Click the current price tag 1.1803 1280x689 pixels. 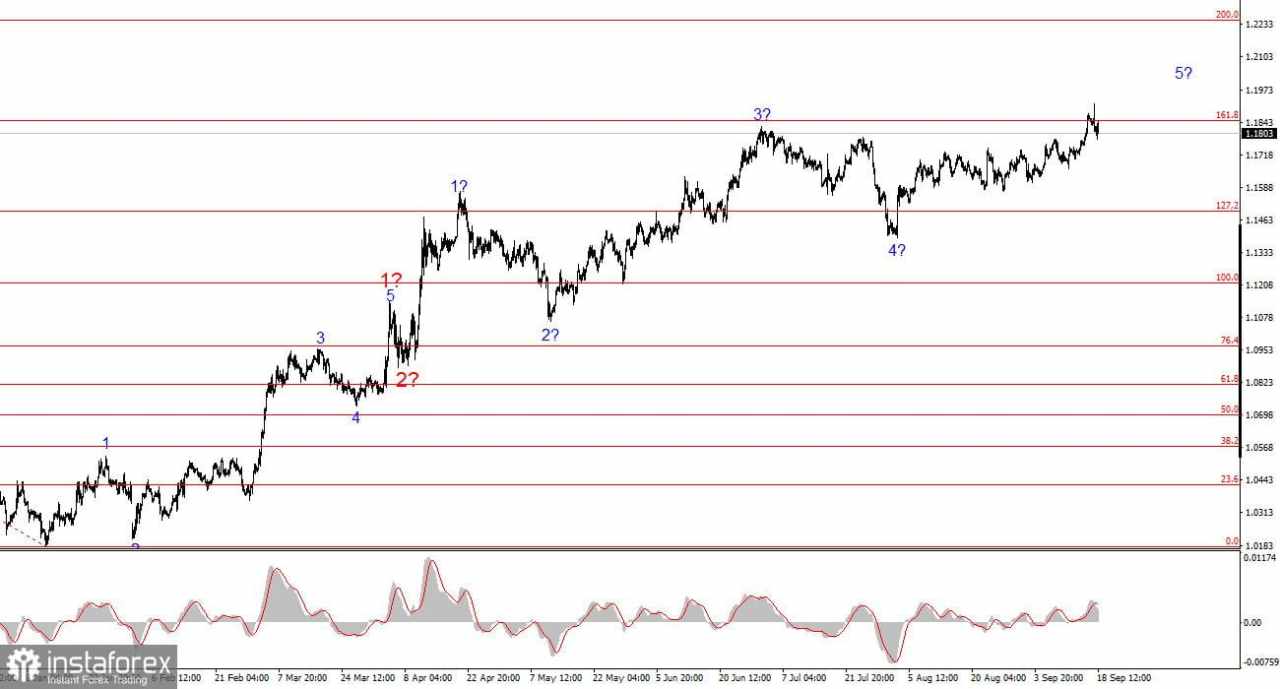coord(1259,133)
